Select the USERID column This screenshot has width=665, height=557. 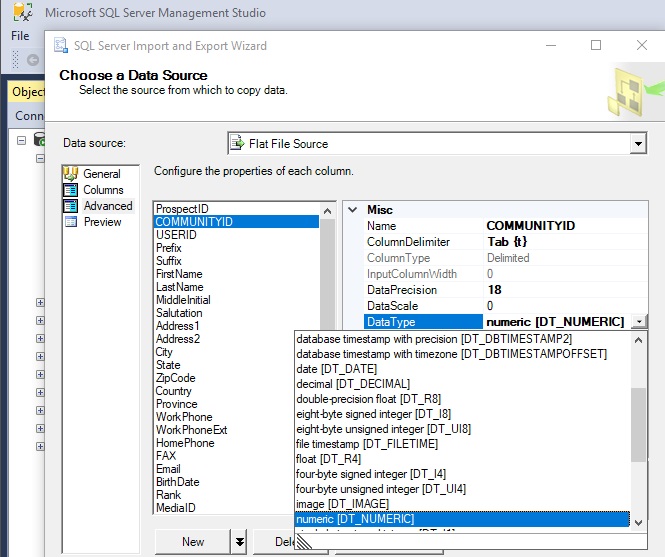click(176, 235)
